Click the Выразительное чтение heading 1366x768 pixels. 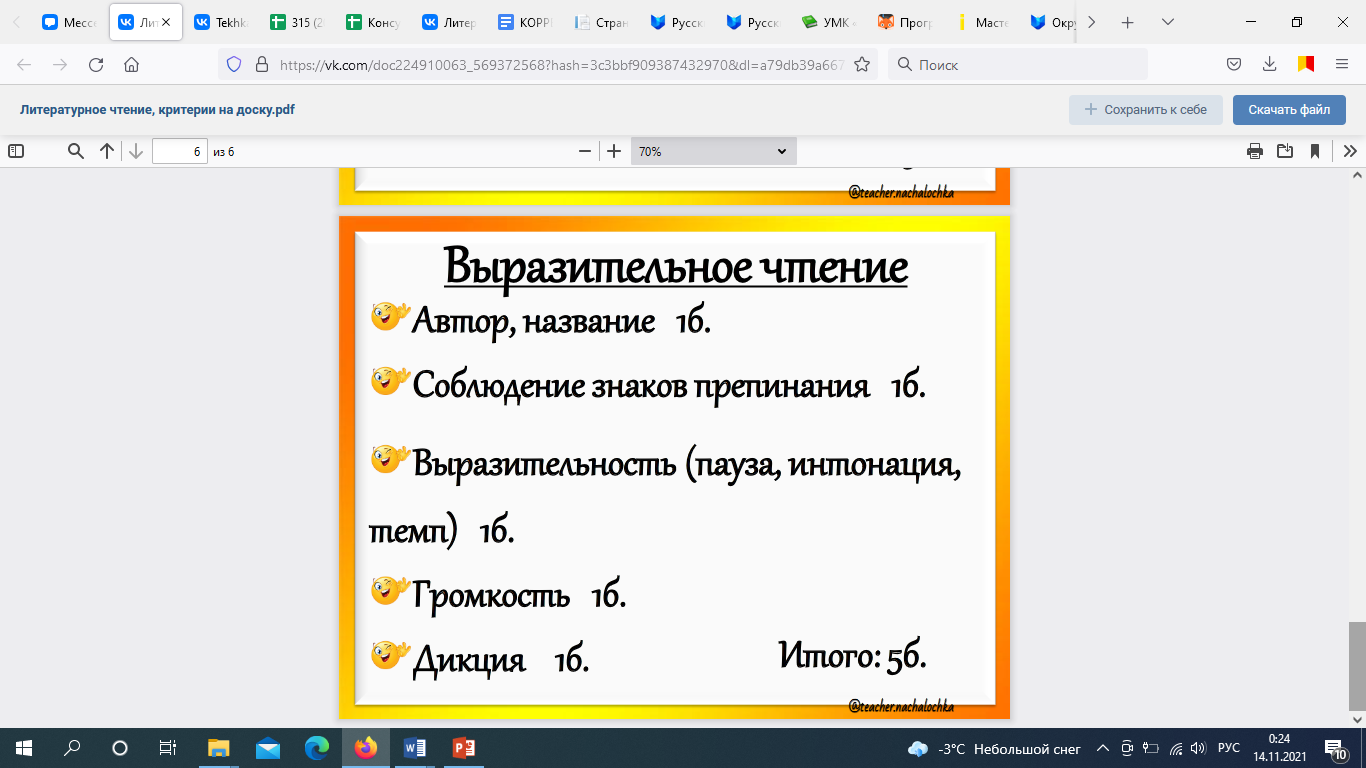click(x=676, y=267)
